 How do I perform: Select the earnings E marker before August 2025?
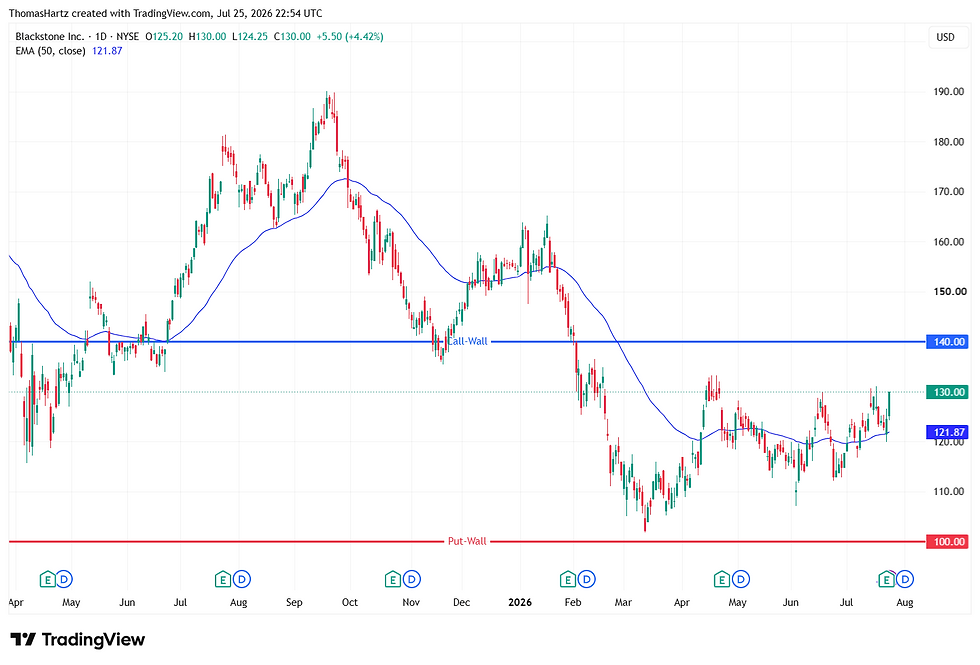222,579
